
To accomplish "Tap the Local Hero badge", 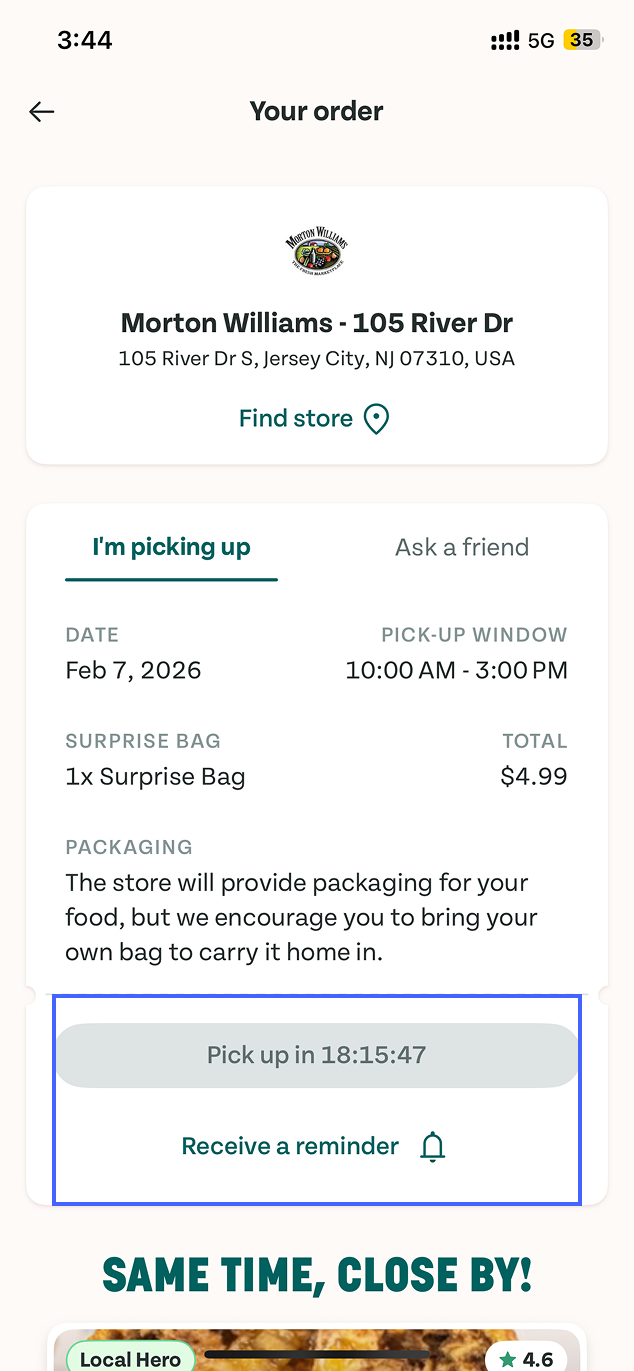I will point(130,1359).
